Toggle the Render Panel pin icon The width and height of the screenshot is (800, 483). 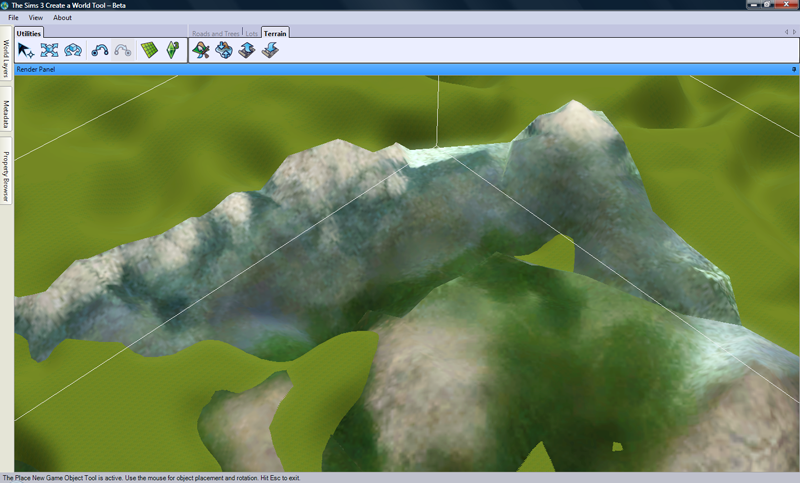pyautogui.click(x=794, y=69)
